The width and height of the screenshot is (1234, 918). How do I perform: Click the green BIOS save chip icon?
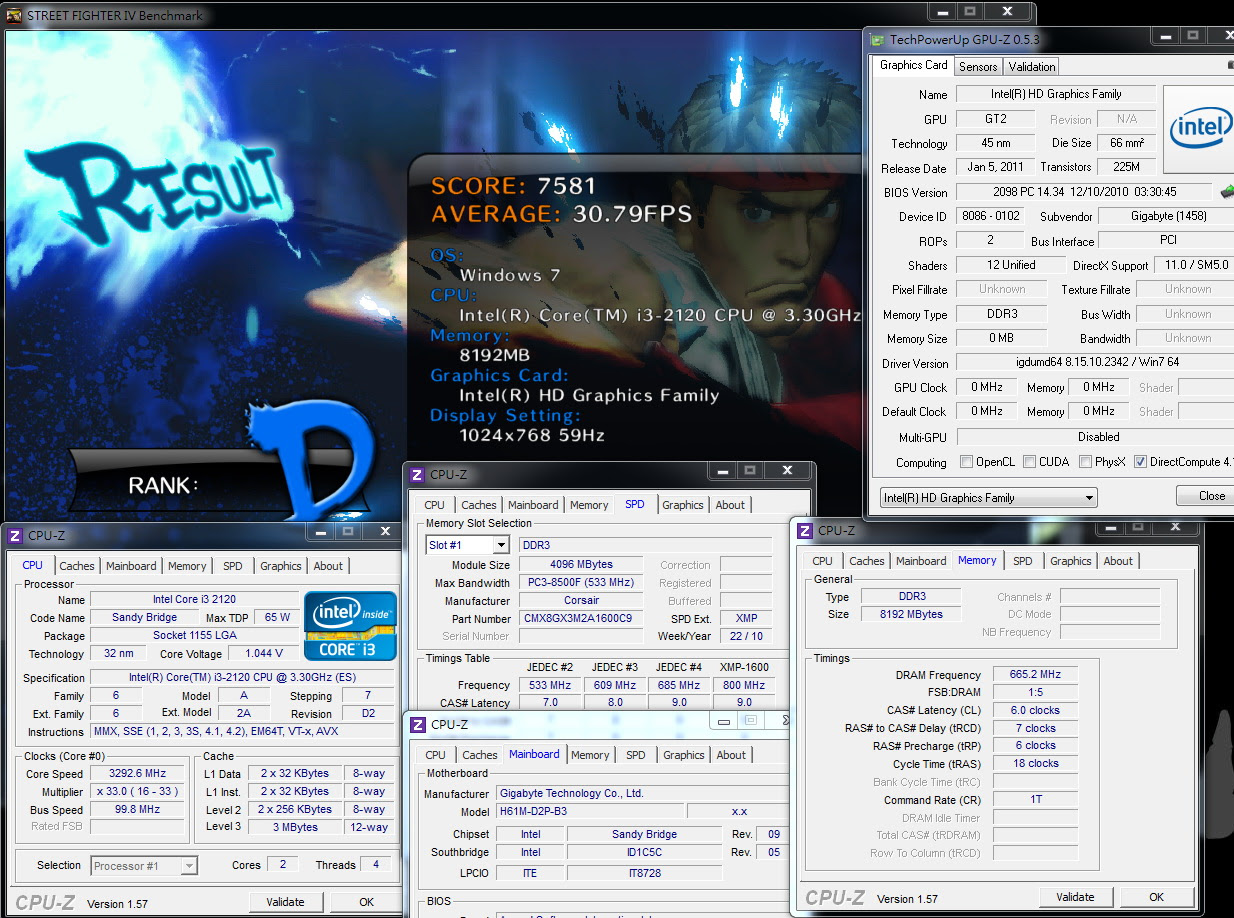coord(1227,192)
